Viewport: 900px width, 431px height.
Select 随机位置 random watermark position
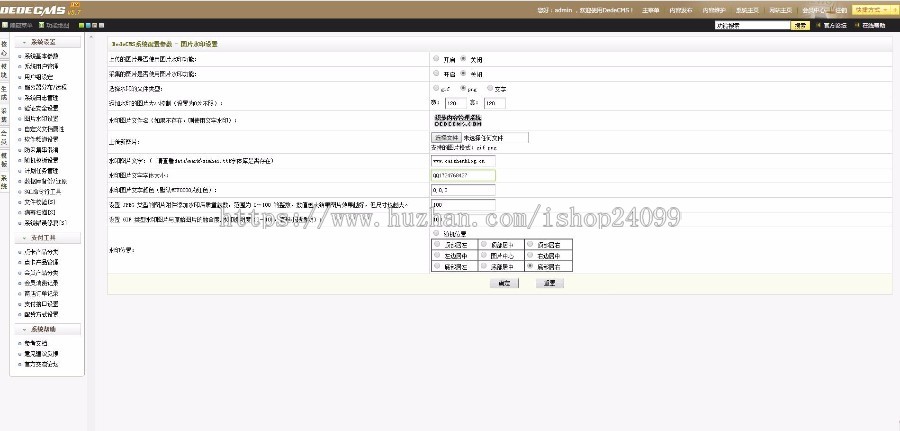(x=437, y=233)
